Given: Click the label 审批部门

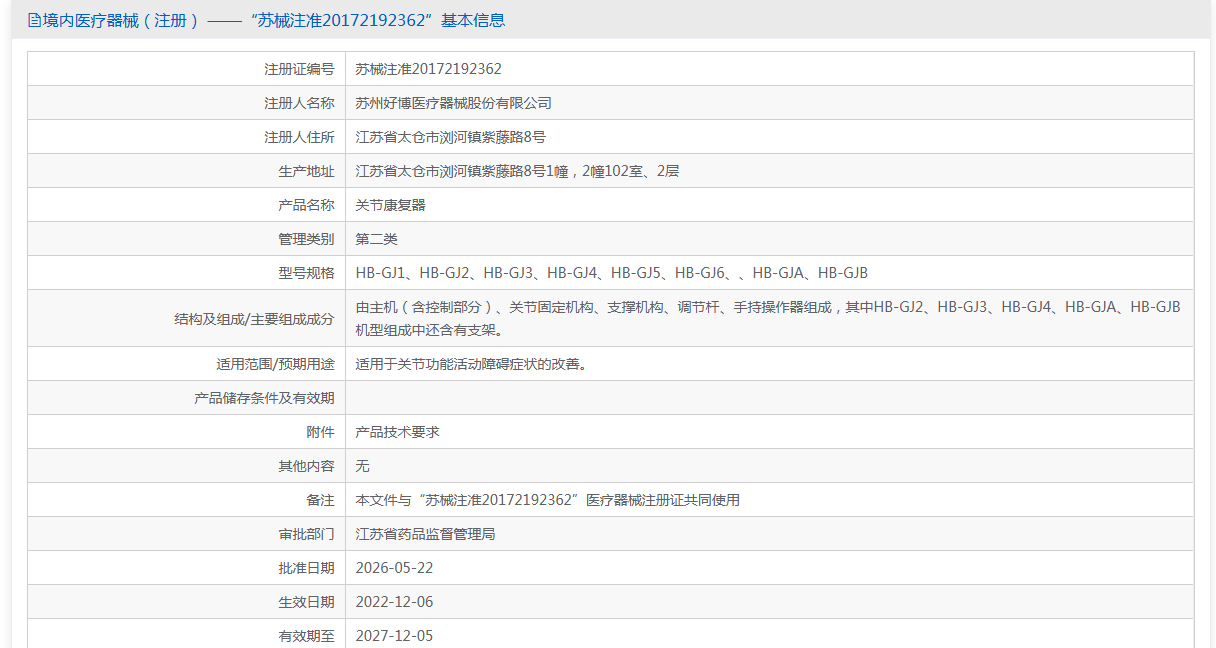Looking at the screenshot, I should 306,534.
